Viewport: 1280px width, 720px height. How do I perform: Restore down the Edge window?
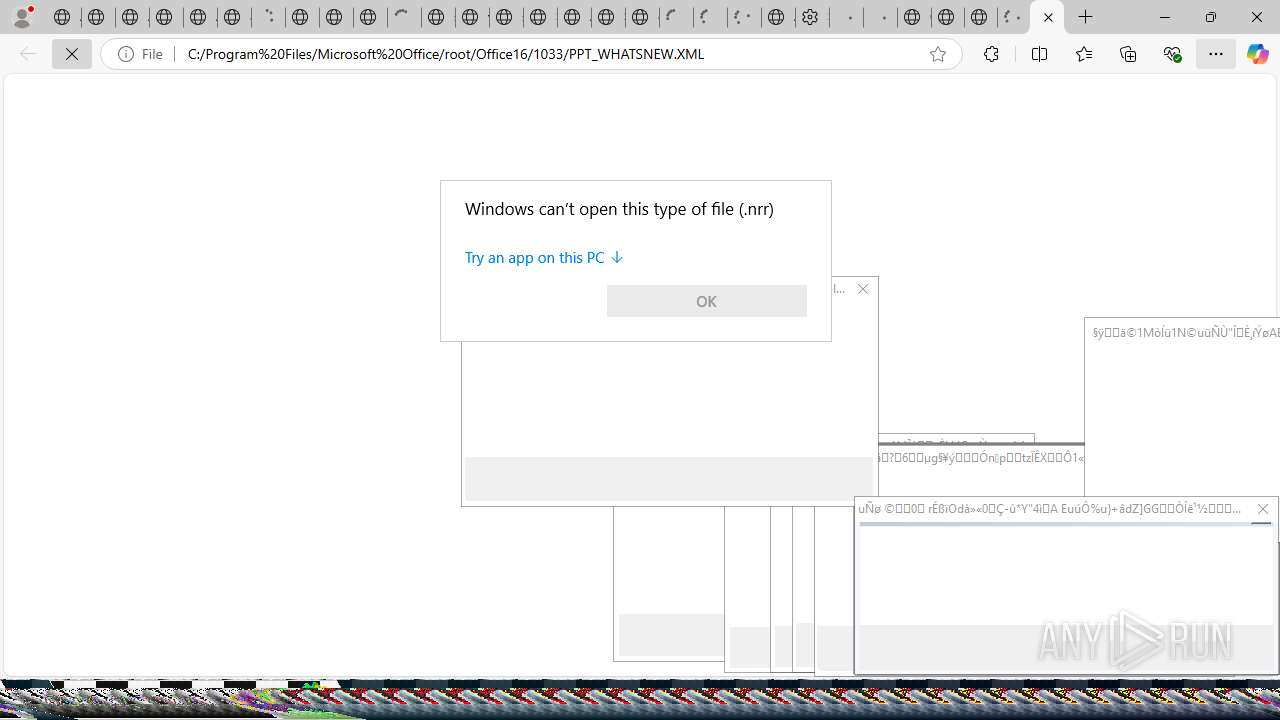(1211, 17)
